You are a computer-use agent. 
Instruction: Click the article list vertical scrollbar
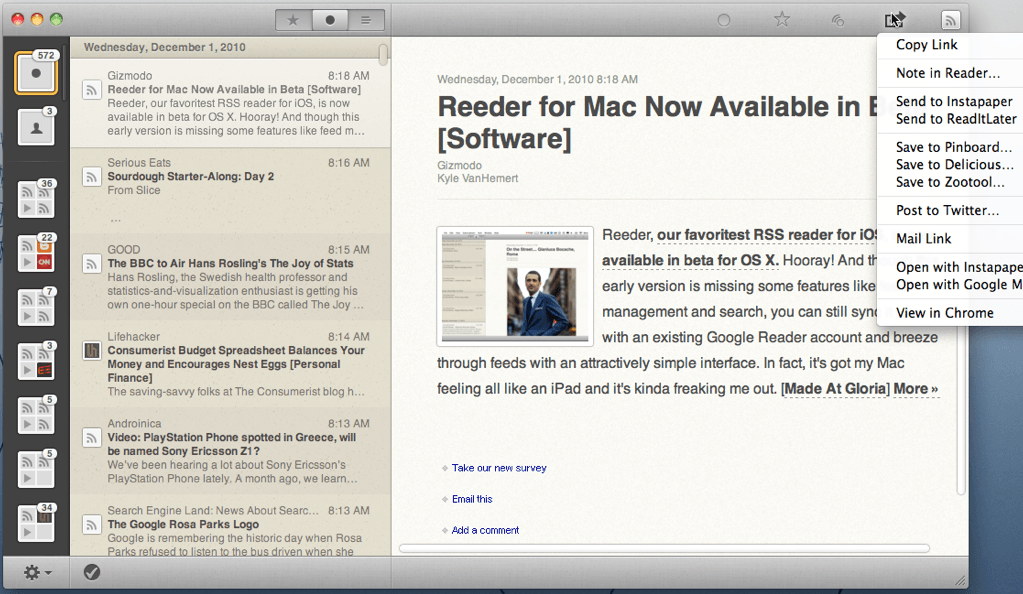(383, 54)
